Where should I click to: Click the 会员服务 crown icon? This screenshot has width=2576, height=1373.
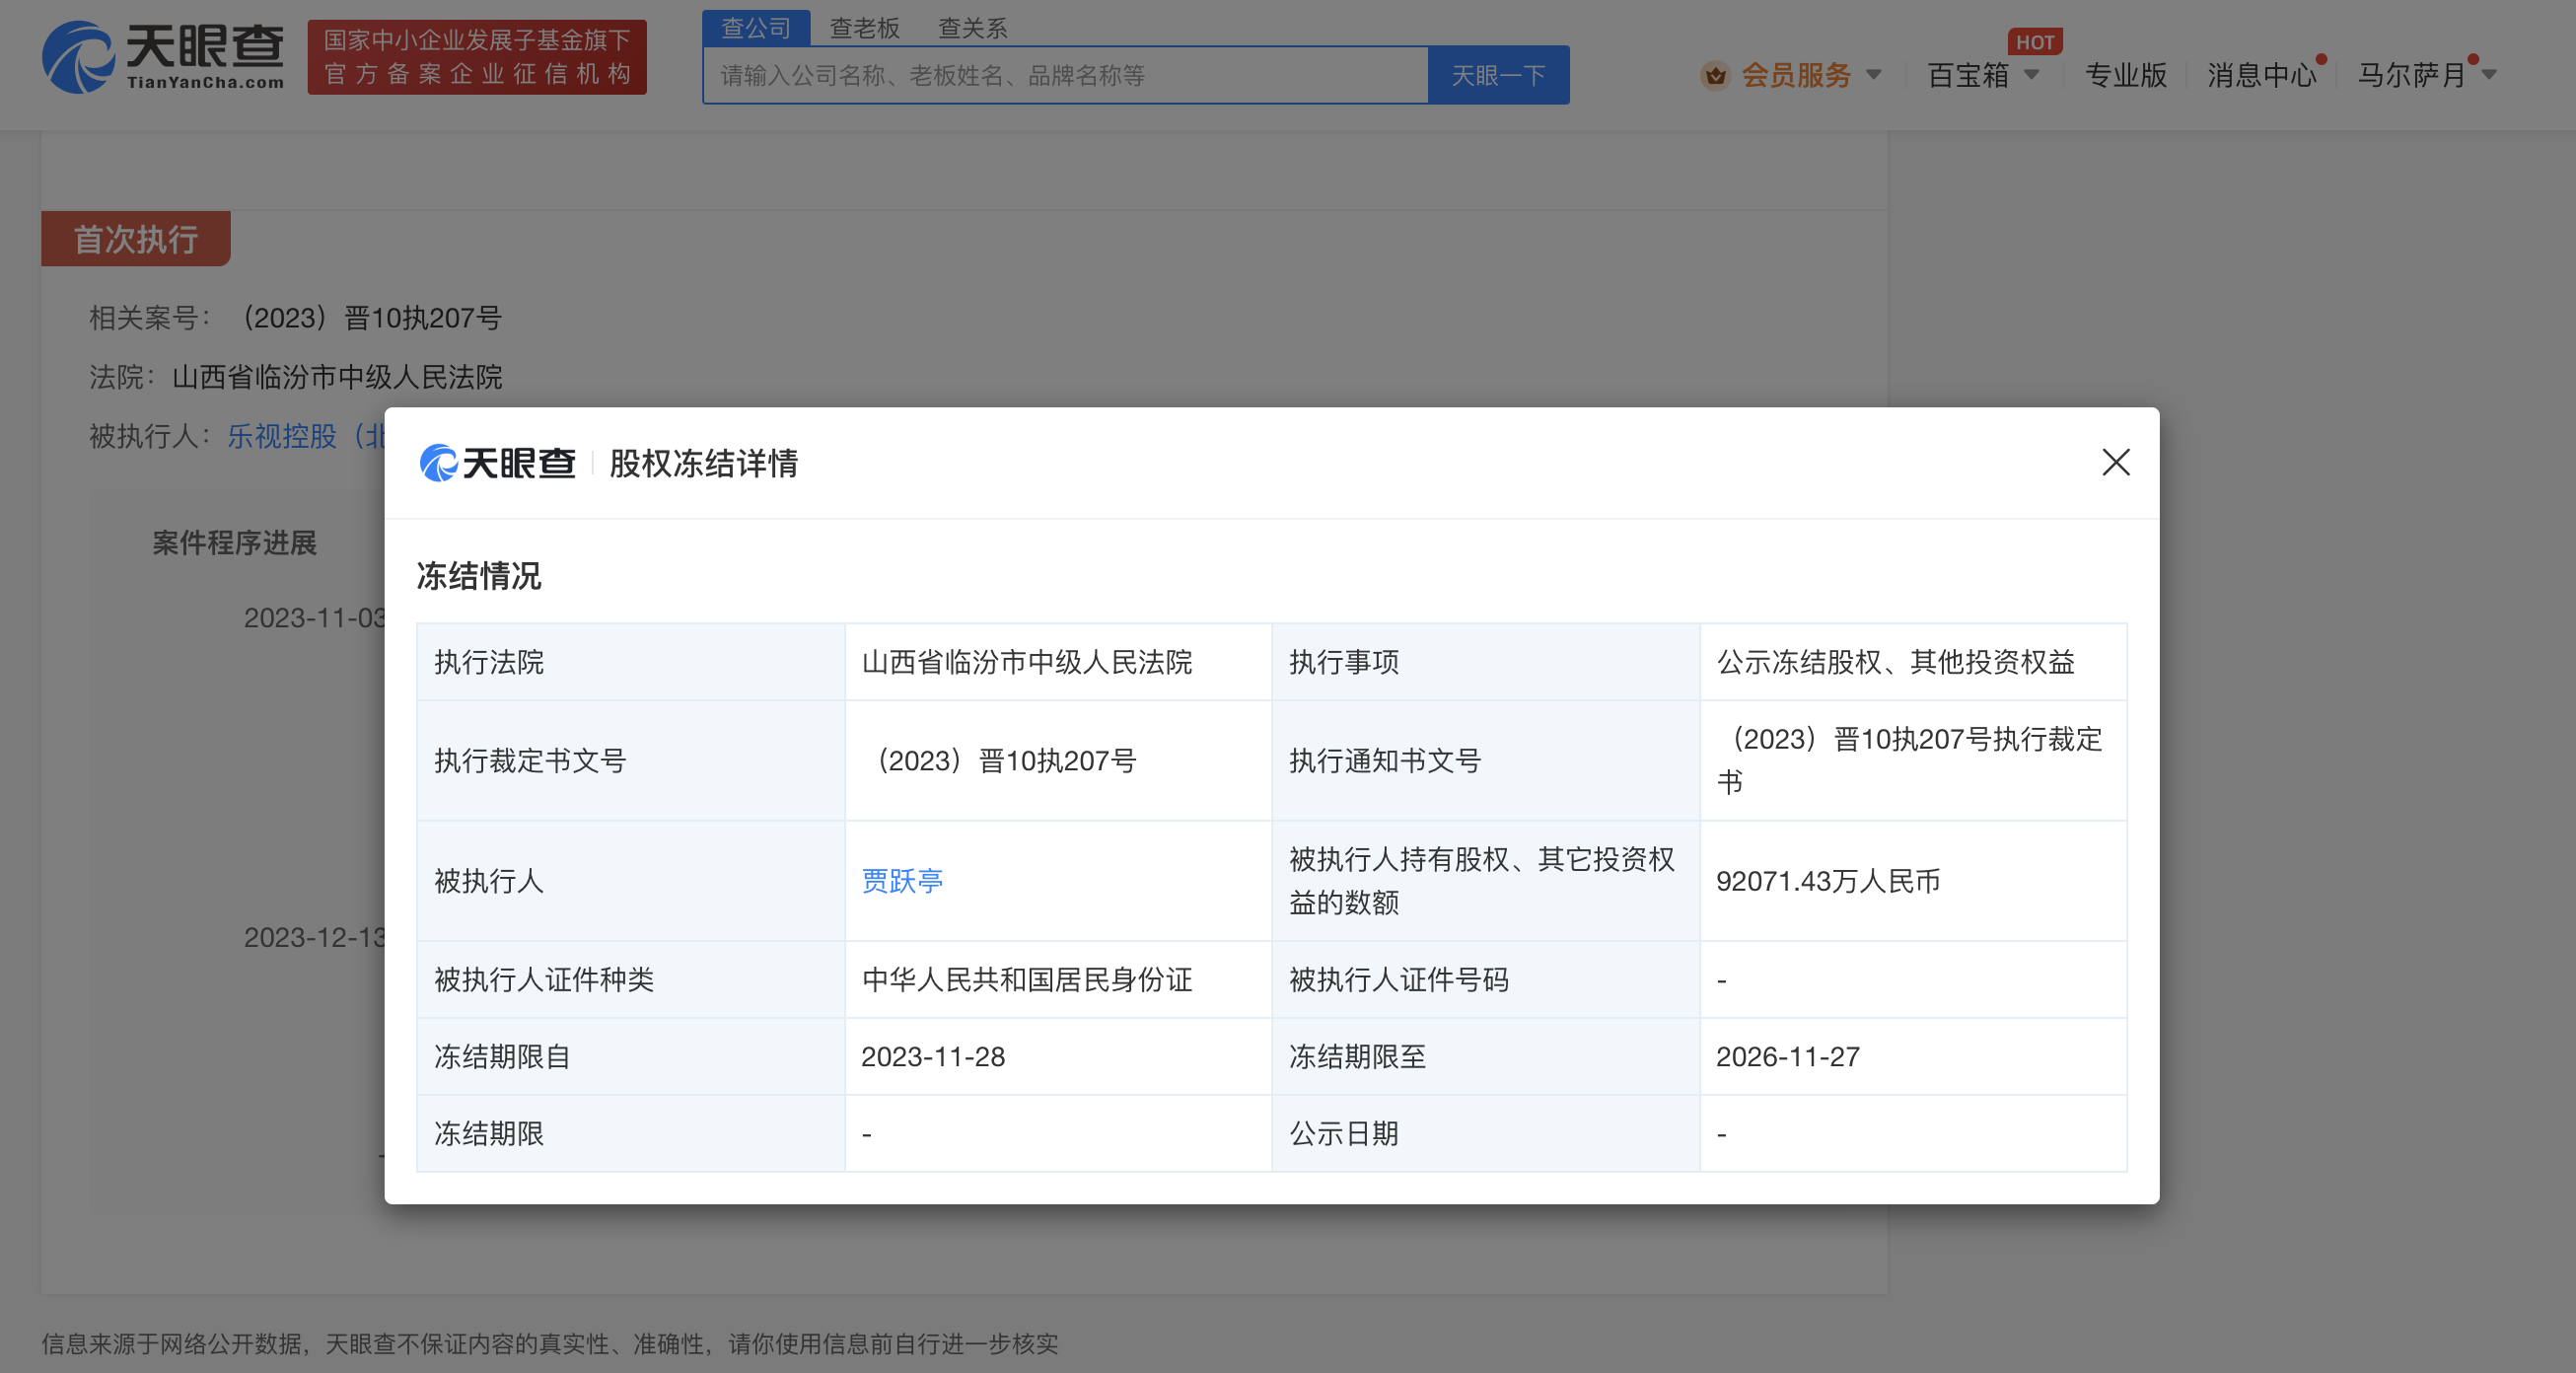click(x=1715, y=75)
